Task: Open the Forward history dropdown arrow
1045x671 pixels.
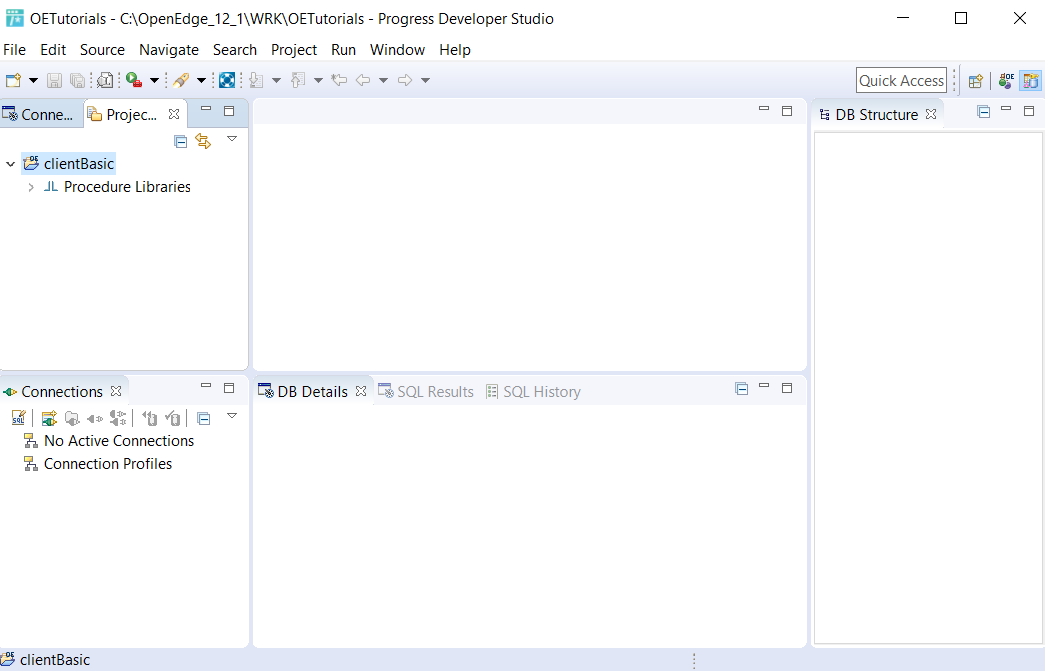Action: 425,81
